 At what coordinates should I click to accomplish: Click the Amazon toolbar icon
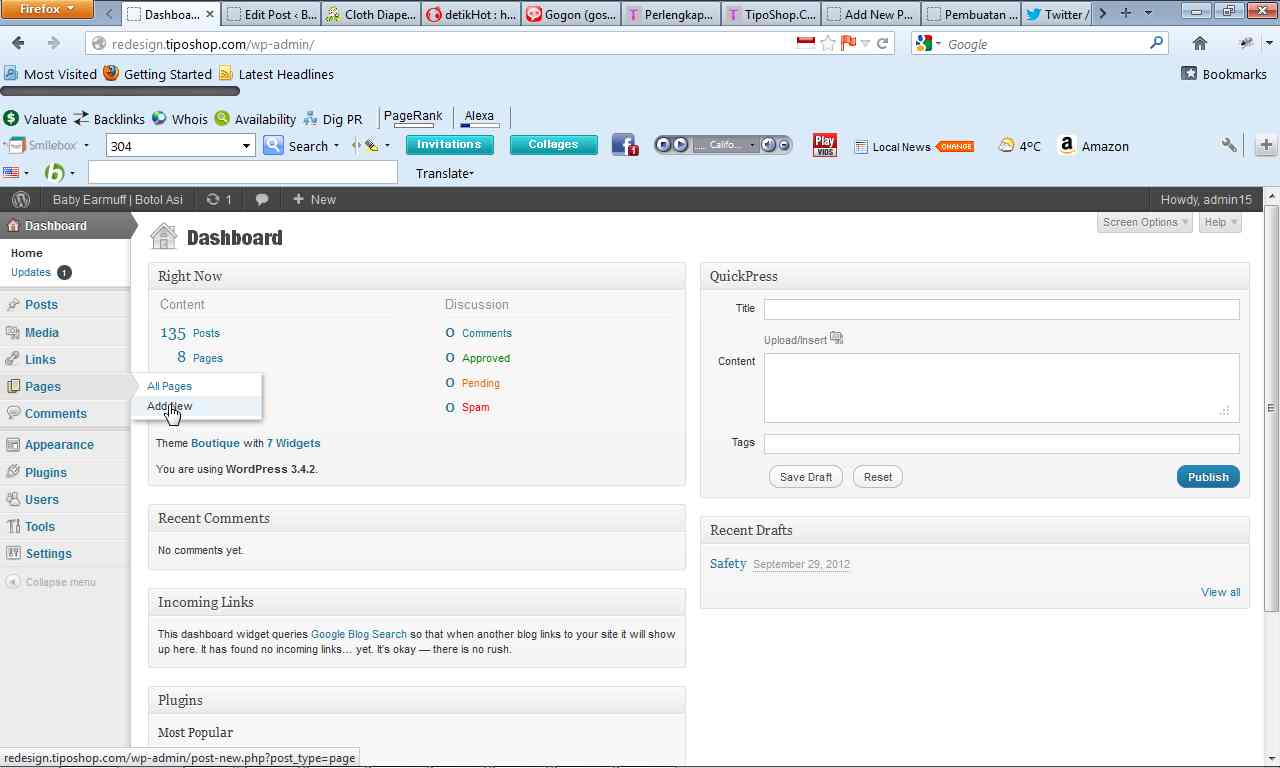(1067, 146)
